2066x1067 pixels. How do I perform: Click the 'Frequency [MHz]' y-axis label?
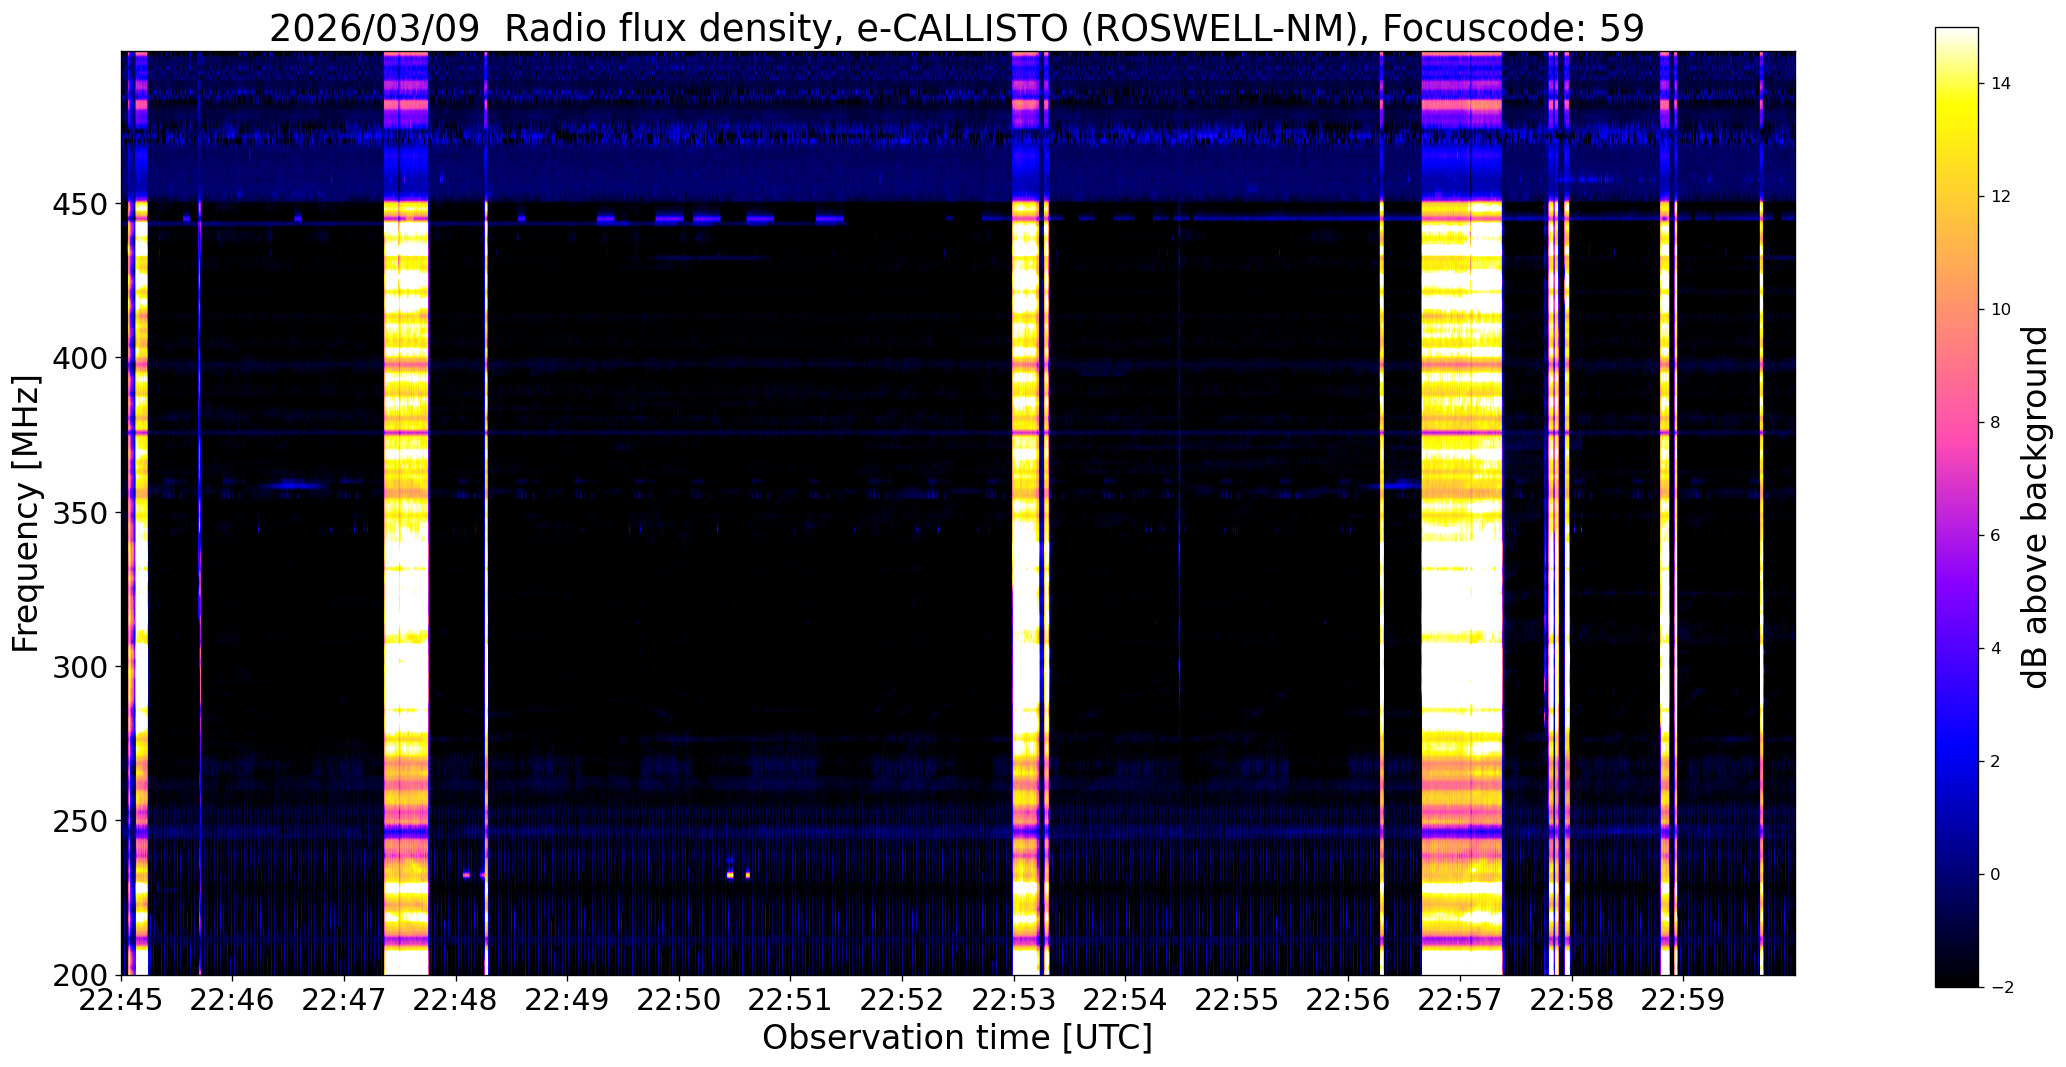click(27, 514)
